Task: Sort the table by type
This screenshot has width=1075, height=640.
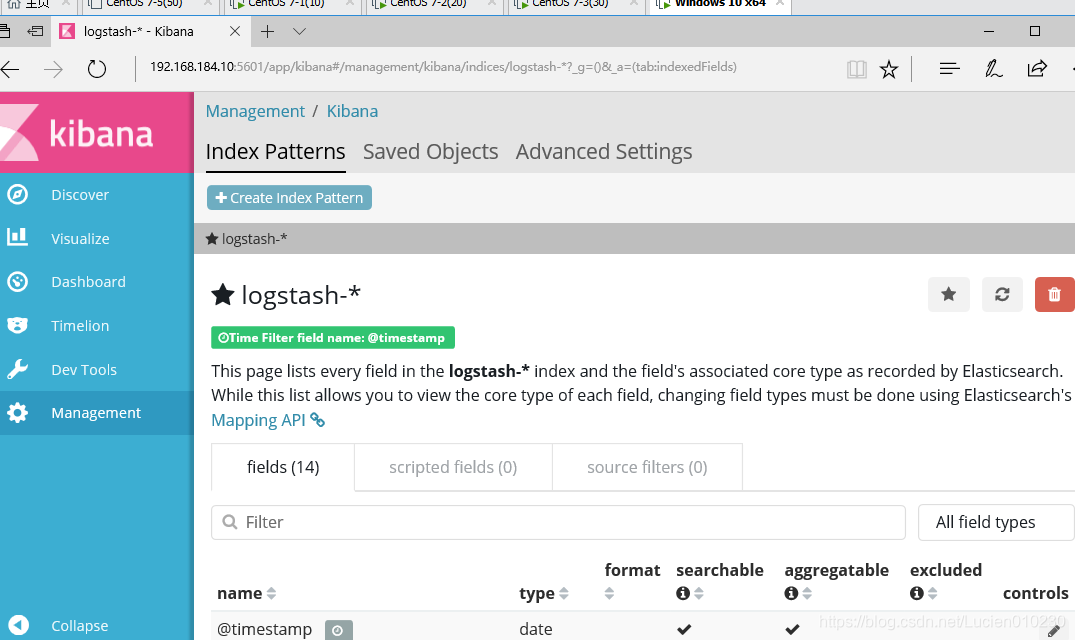Action: [564, 593]
